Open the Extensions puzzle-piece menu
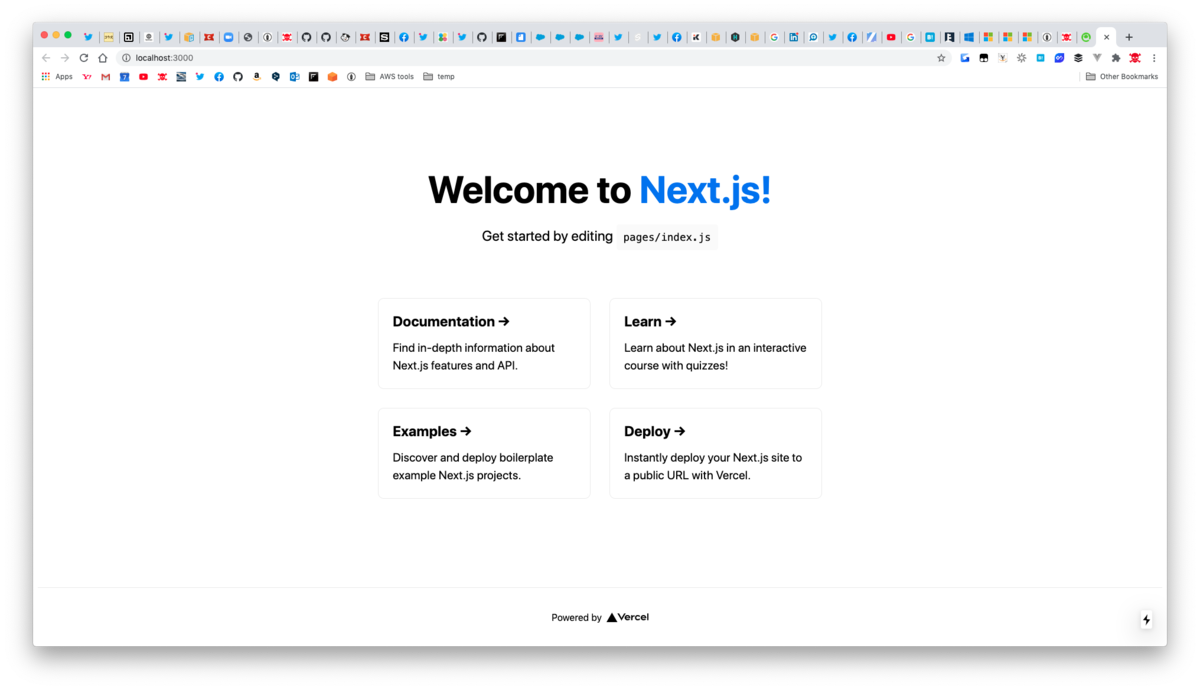Viewport: 1200px width, 690px height. pyautogui.click(x=1116, y=58)
